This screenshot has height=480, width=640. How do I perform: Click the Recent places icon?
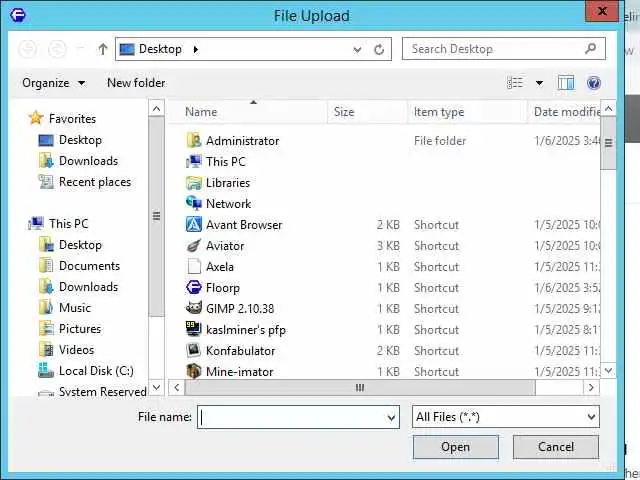tap(46, 182)
